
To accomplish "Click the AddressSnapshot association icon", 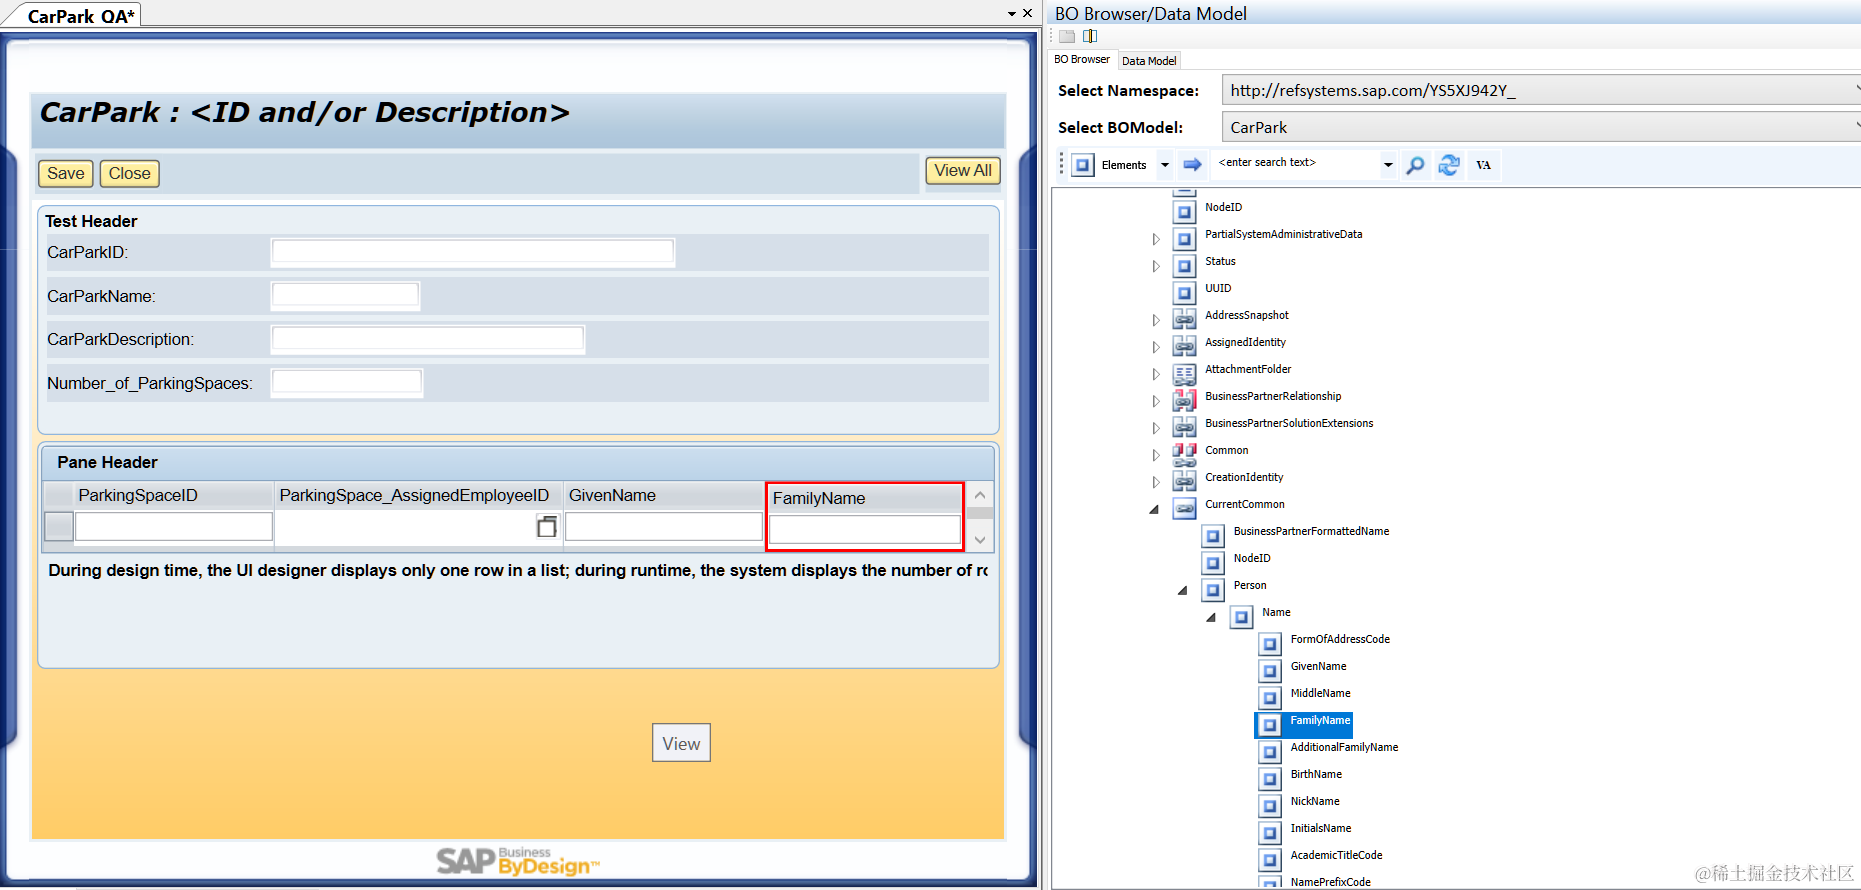I will point(1185,320).
